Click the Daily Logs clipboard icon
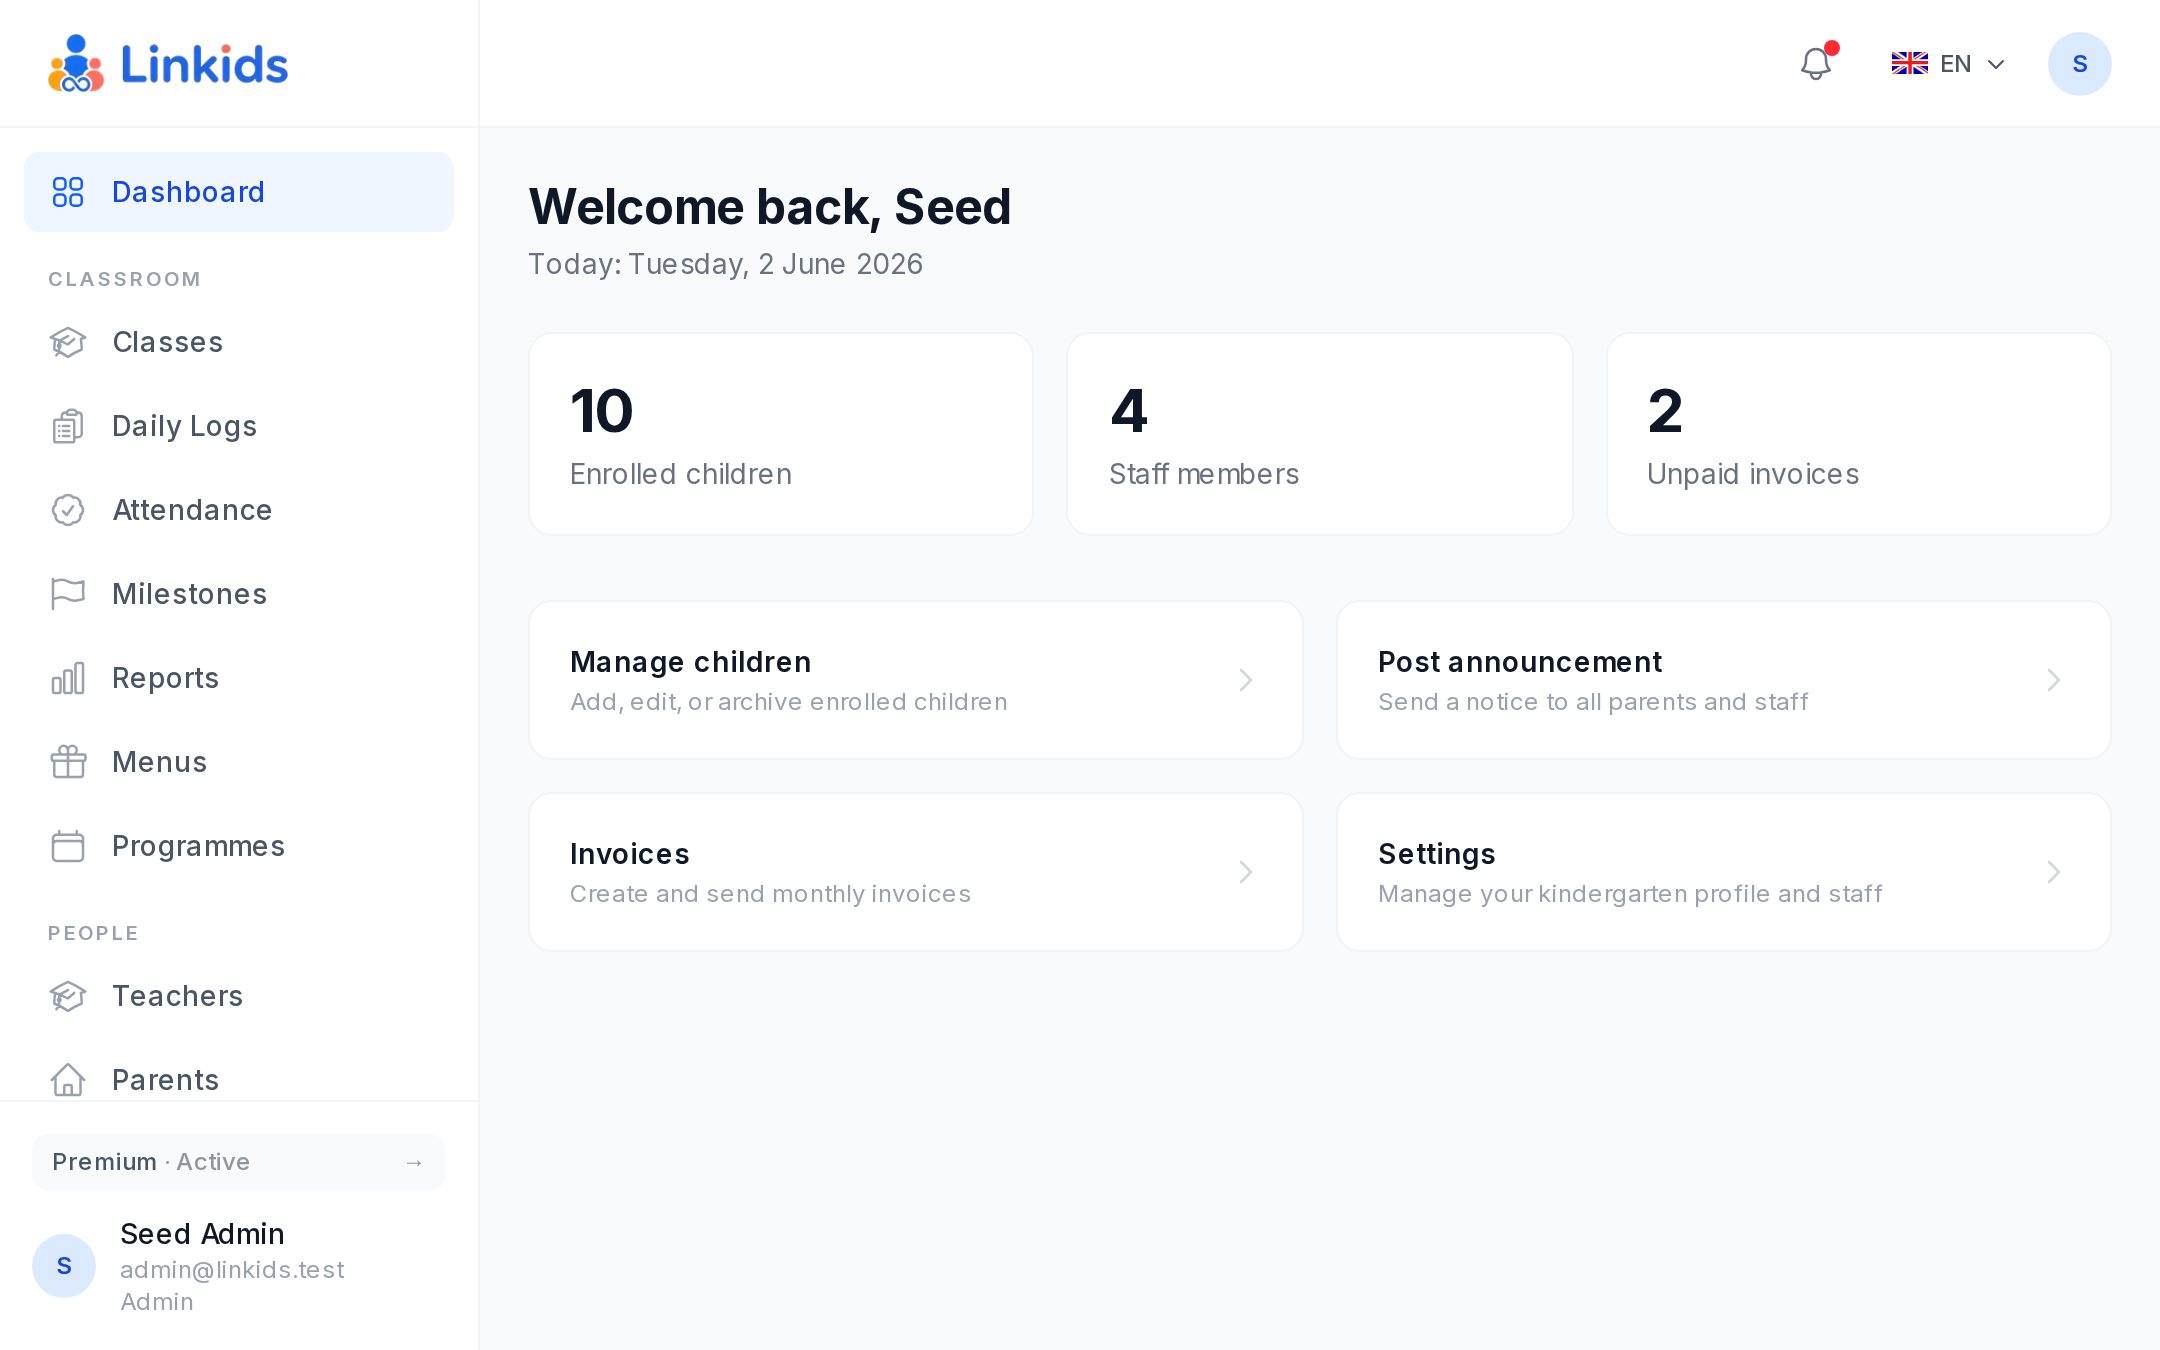Image resolution: width=2160 pixels, height=1350 pixels. [68, 426]
